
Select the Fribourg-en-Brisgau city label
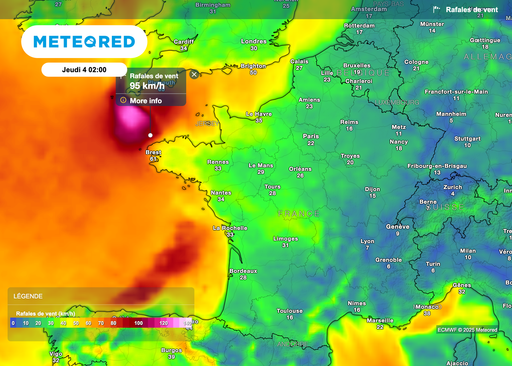coord(437,166)
